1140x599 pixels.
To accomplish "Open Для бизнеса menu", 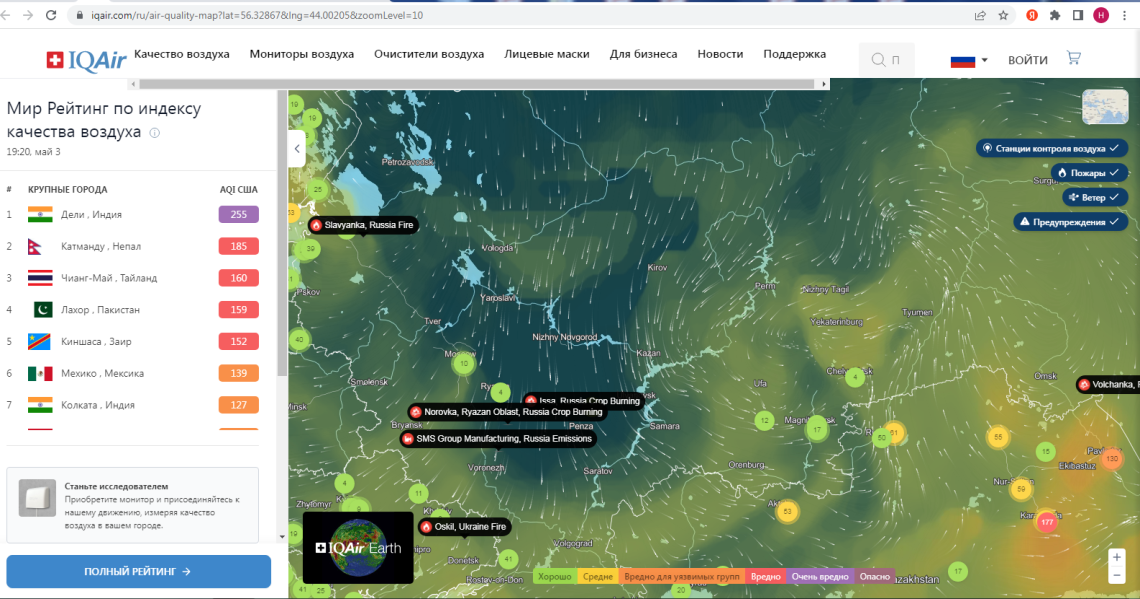I will click(x=643, y=54).
